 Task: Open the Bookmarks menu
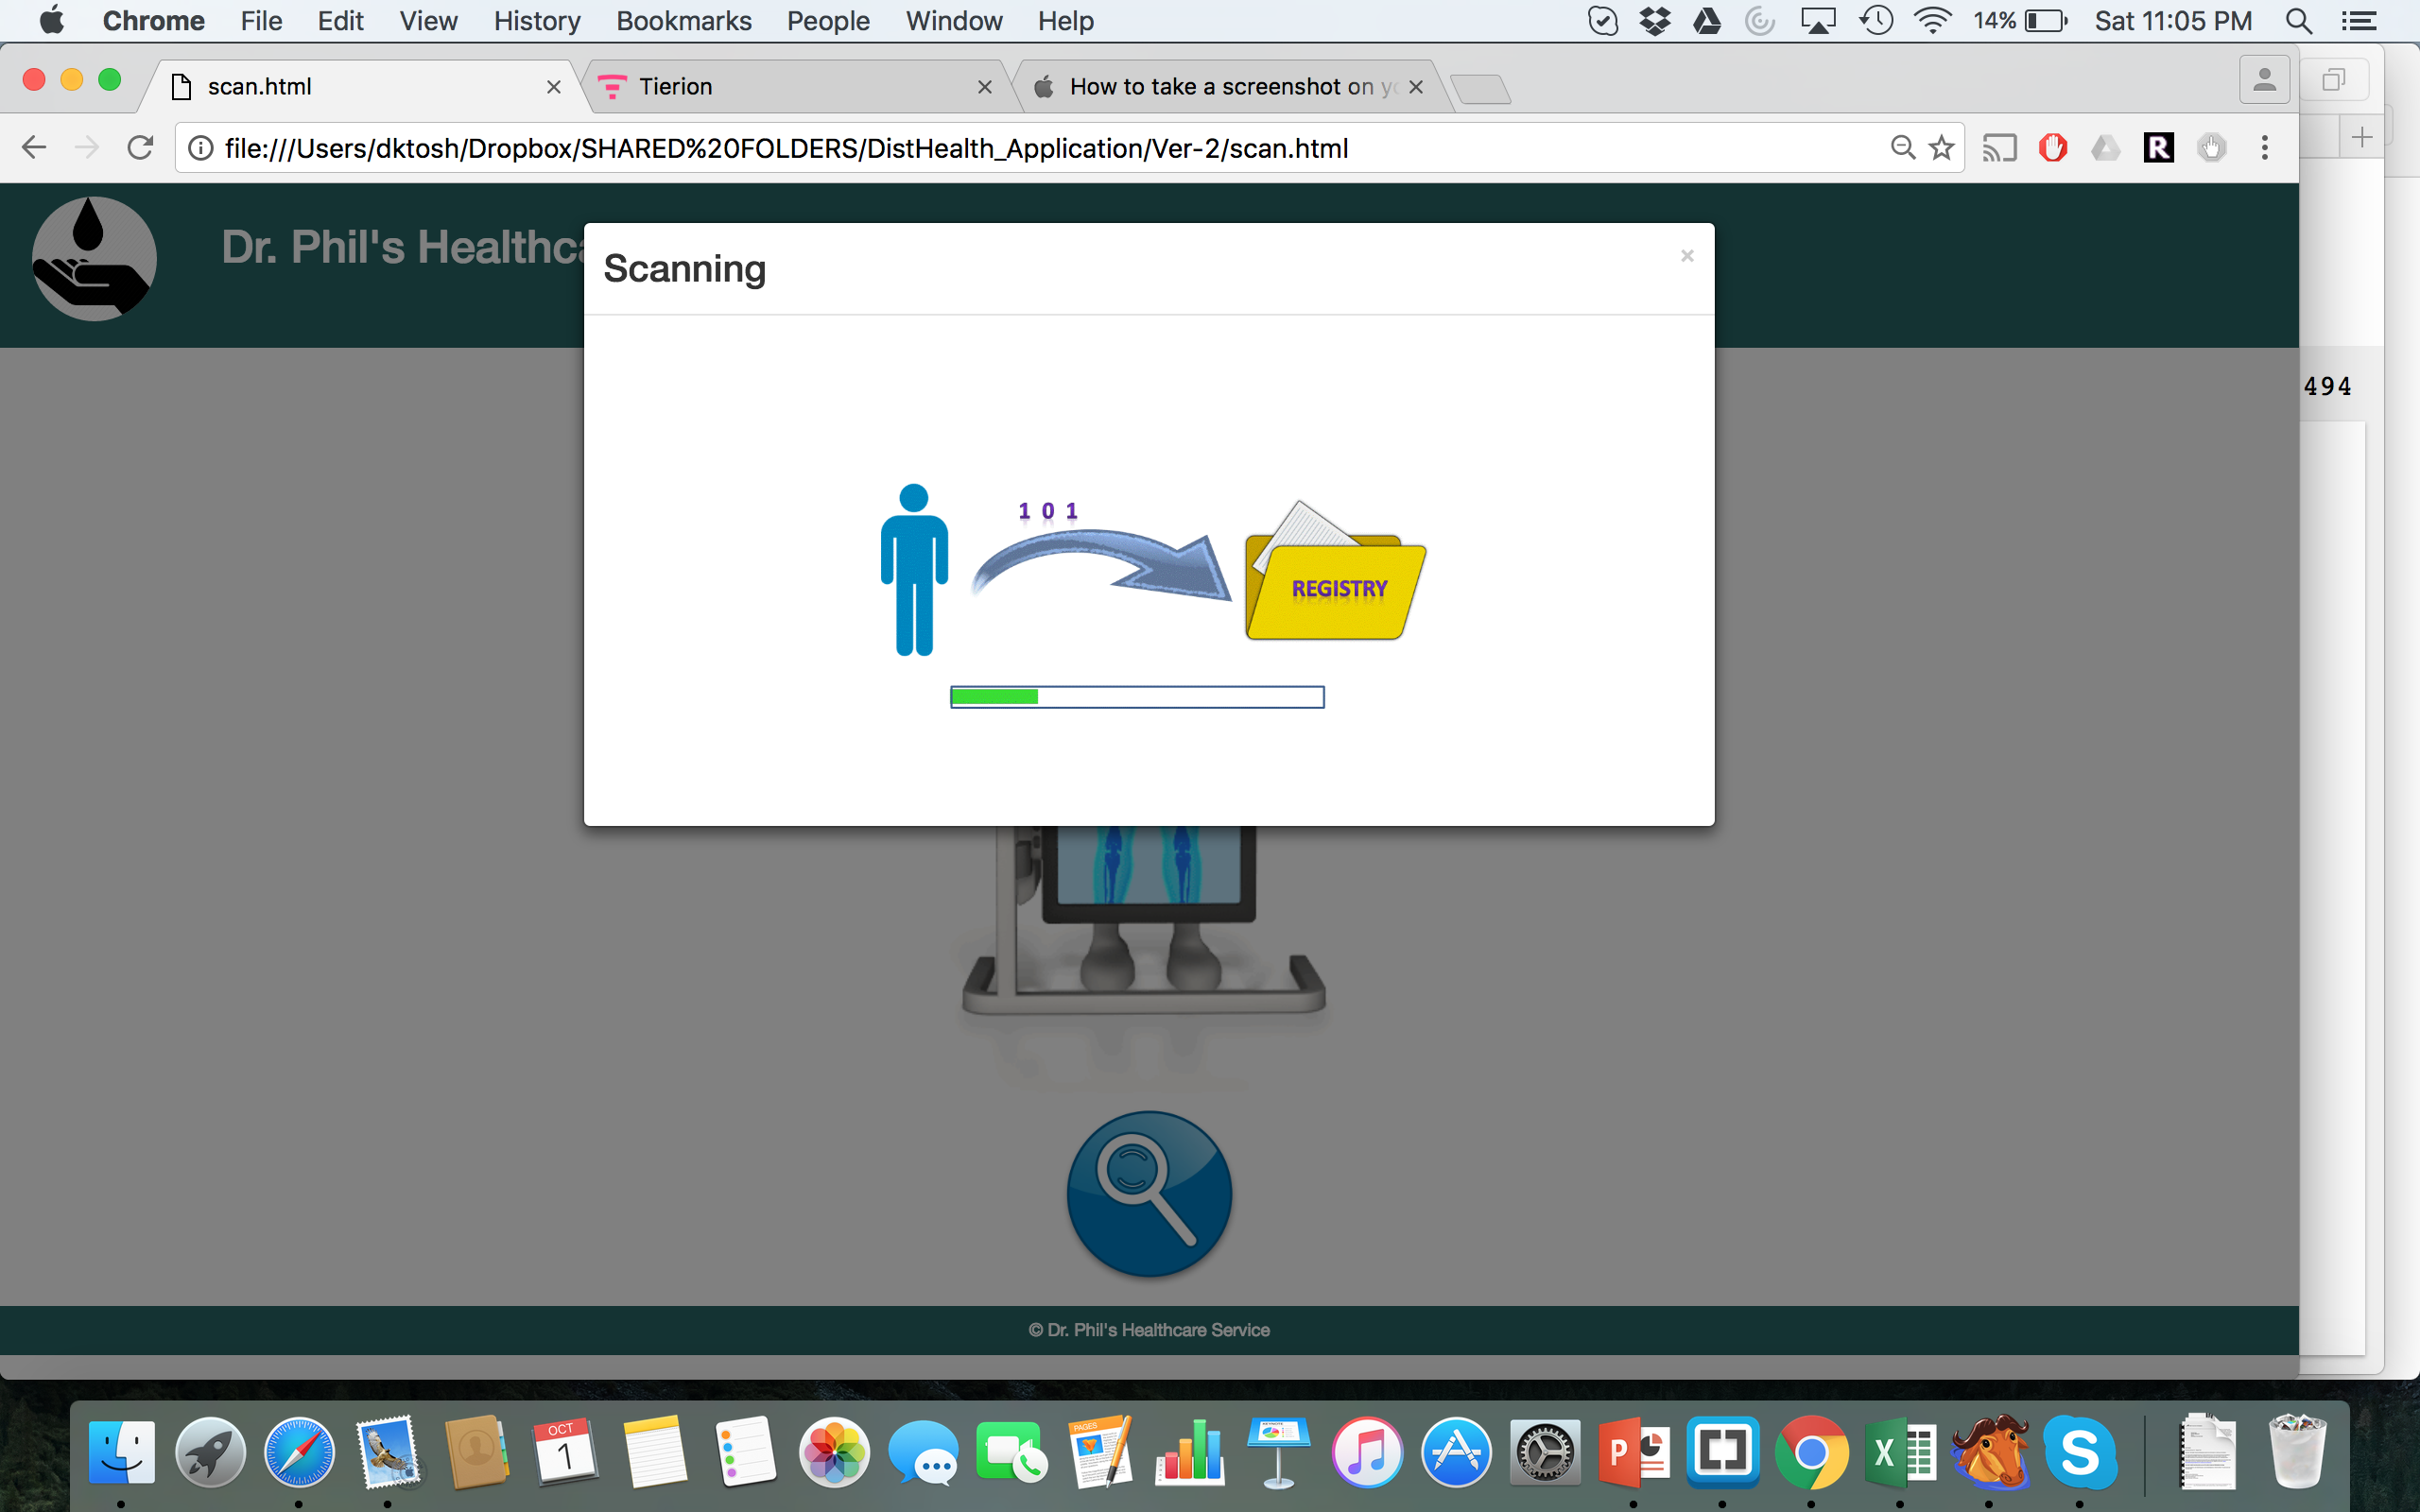683,21
